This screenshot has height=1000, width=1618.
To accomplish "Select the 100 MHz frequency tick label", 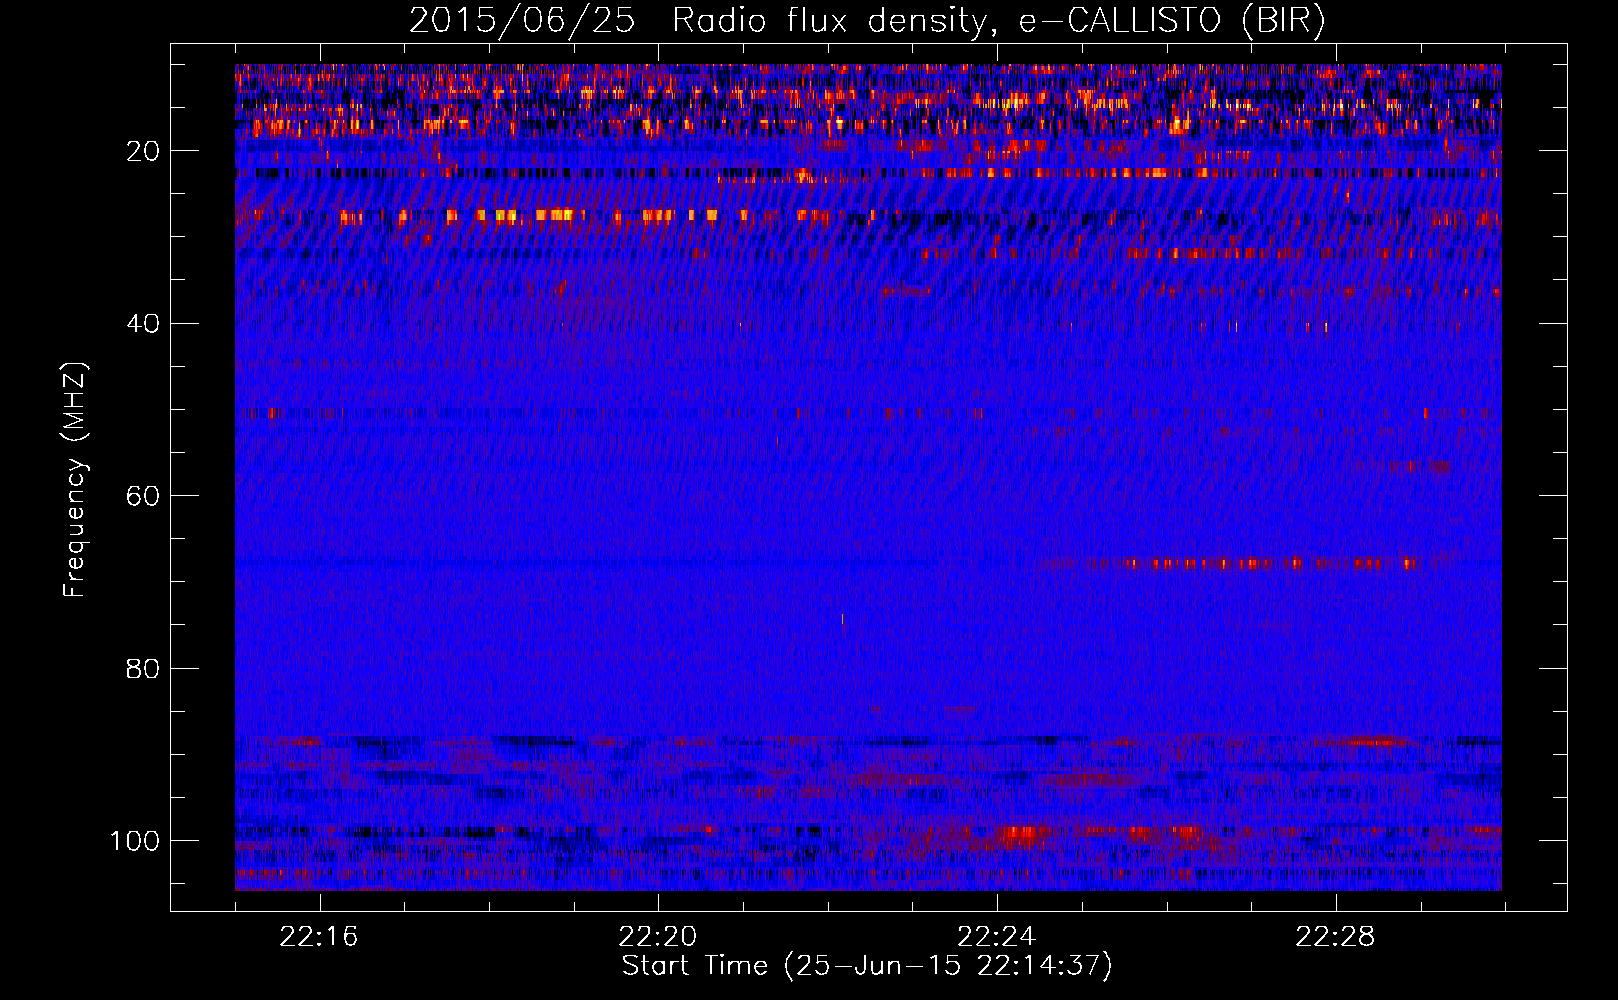I will 135,840.
